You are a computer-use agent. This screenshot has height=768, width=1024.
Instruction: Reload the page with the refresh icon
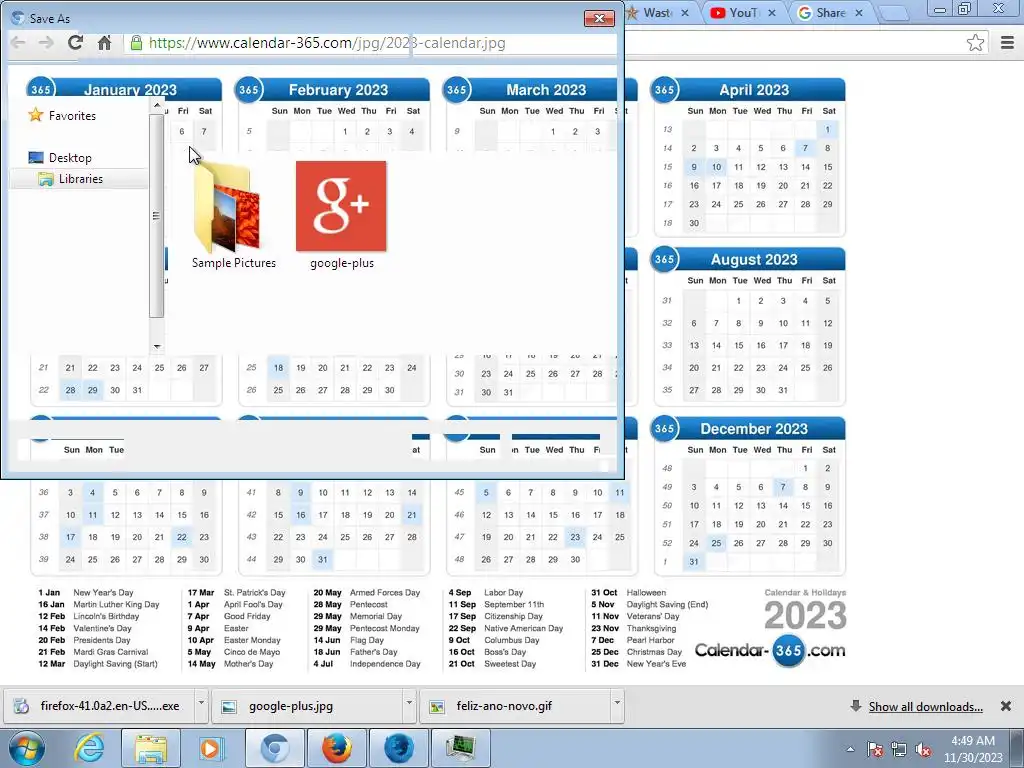pyautogui.click(x=75, y=42)
